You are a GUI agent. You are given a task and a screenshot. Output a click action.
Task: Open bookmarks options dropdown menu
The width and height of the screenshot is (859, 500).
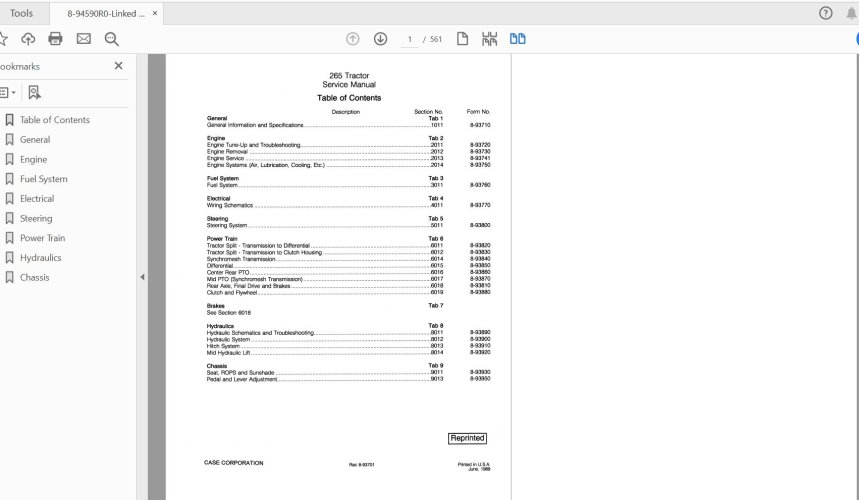(x=8, y=93)
